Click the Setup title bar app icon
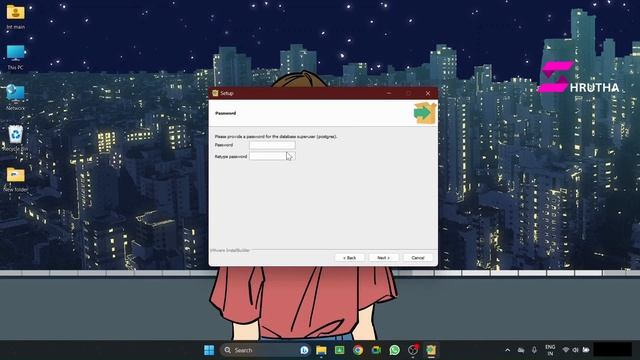The image size is (640, 360). [x=215, y=93]
